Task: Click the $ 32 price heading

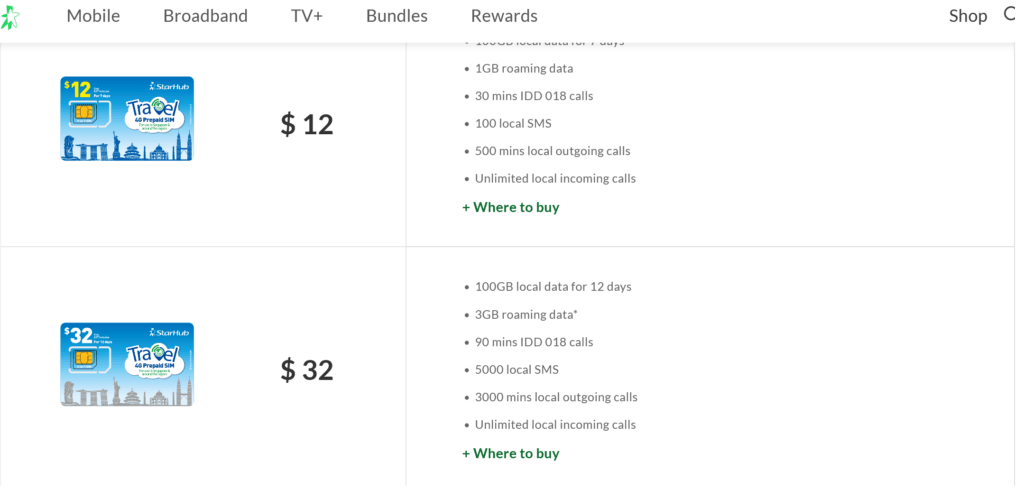Action: 306,370
